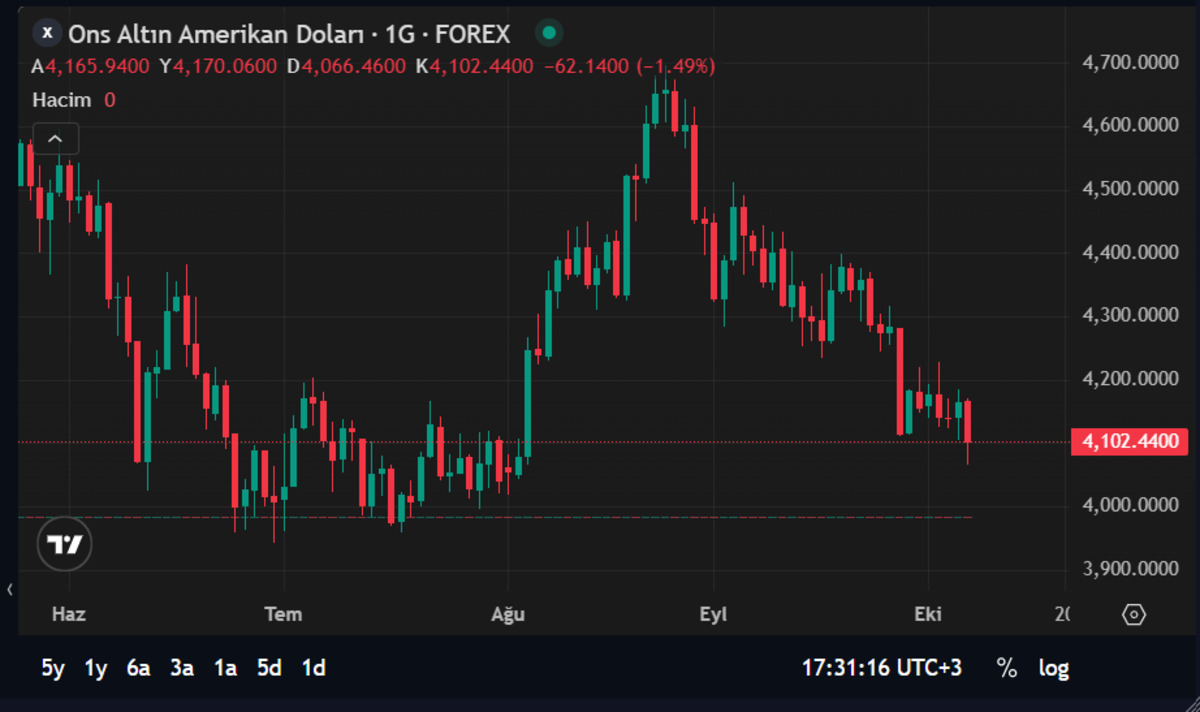This screenshot has width=1200, height=712.
Task: Click the symbol logo beside Ons Altın title
Action: pos(47,34)
